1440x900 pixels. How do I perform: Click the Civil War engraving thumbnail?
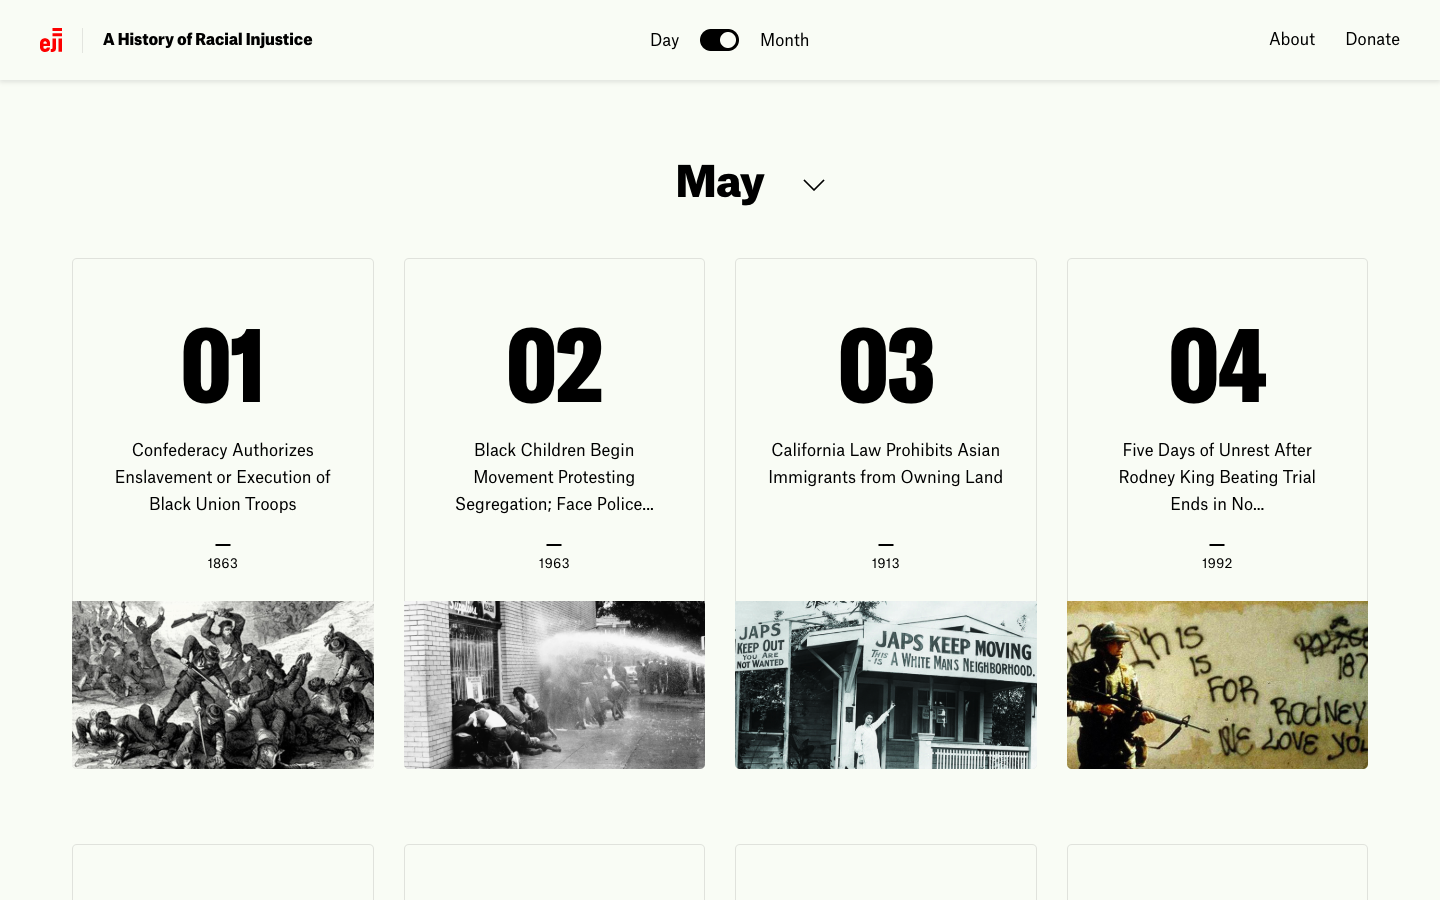pos(223,685)
